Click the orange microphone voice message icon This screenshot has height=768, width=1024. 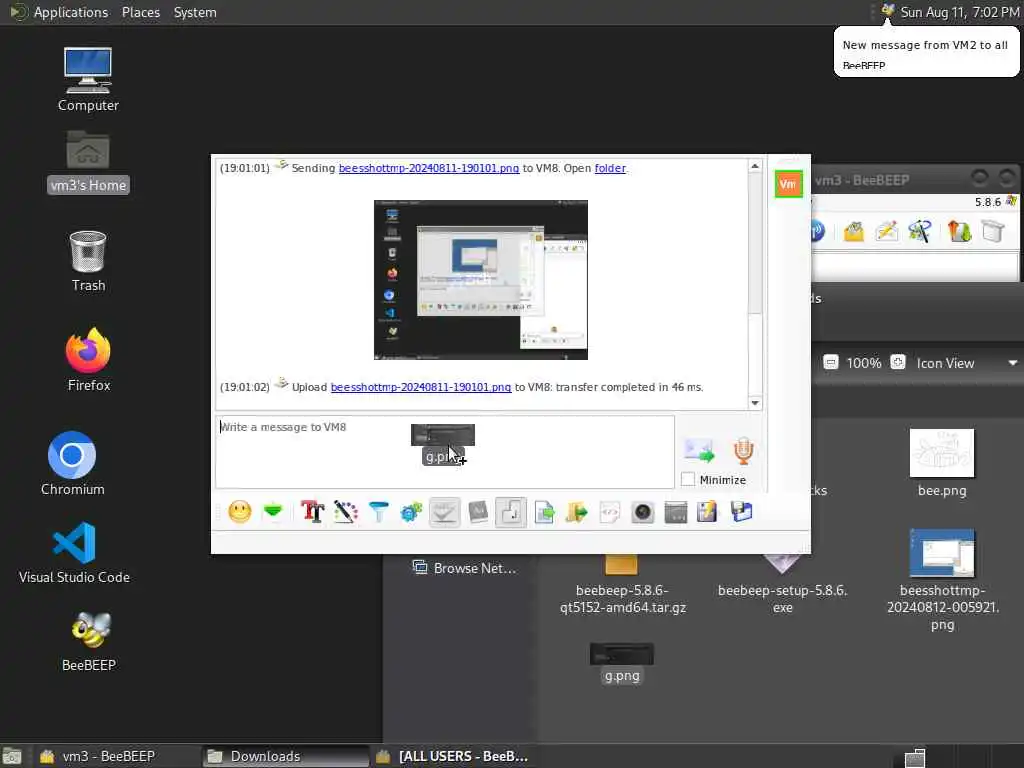pos(743,451)
